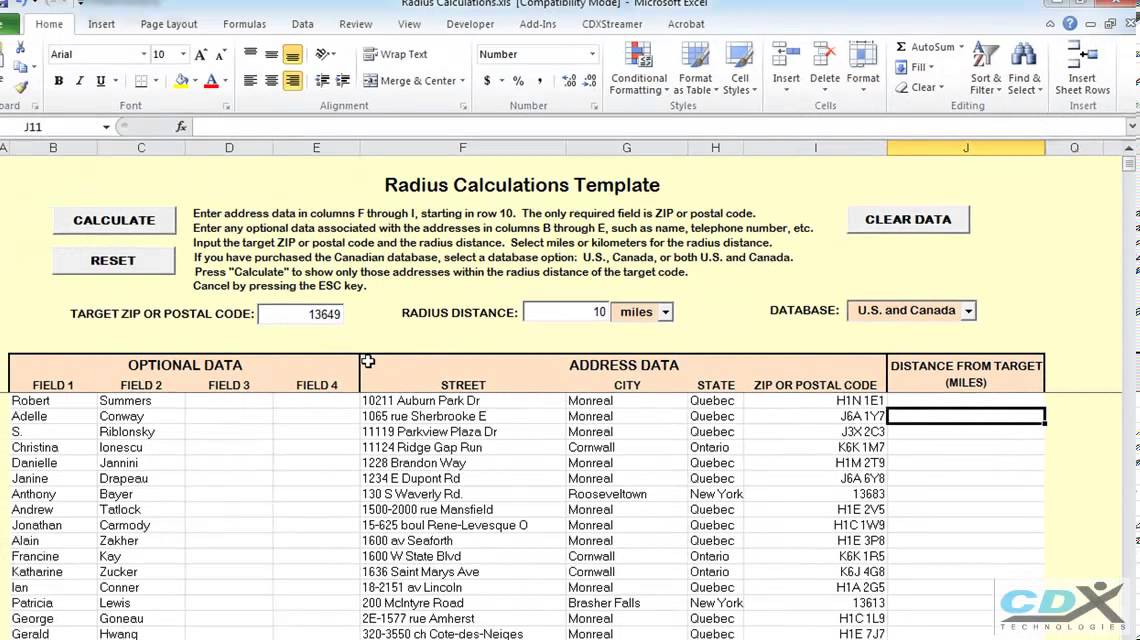Click the Target ZIP field 13649
The height and width of the screenshot is (640, 1140).
tap(300, 314)
